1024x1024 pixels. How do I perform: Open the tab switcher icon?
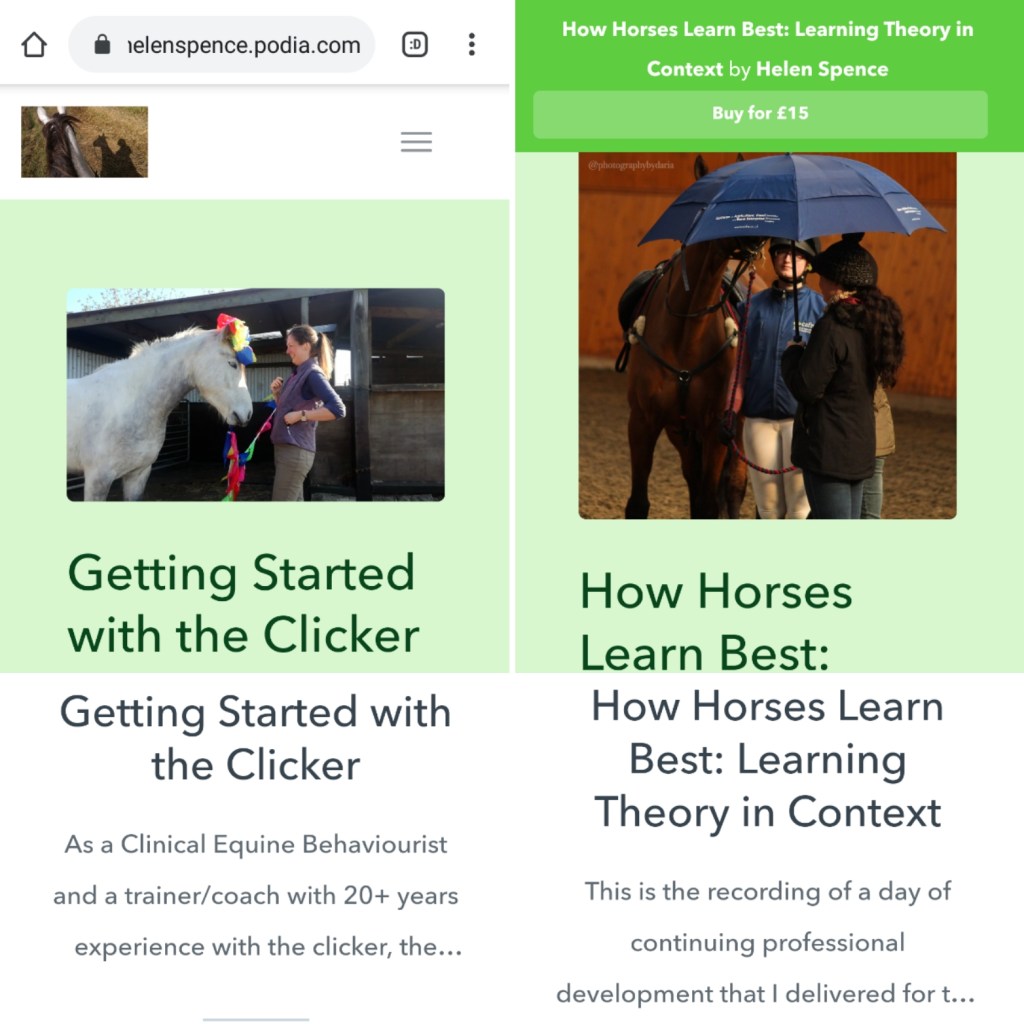[415, 44]
